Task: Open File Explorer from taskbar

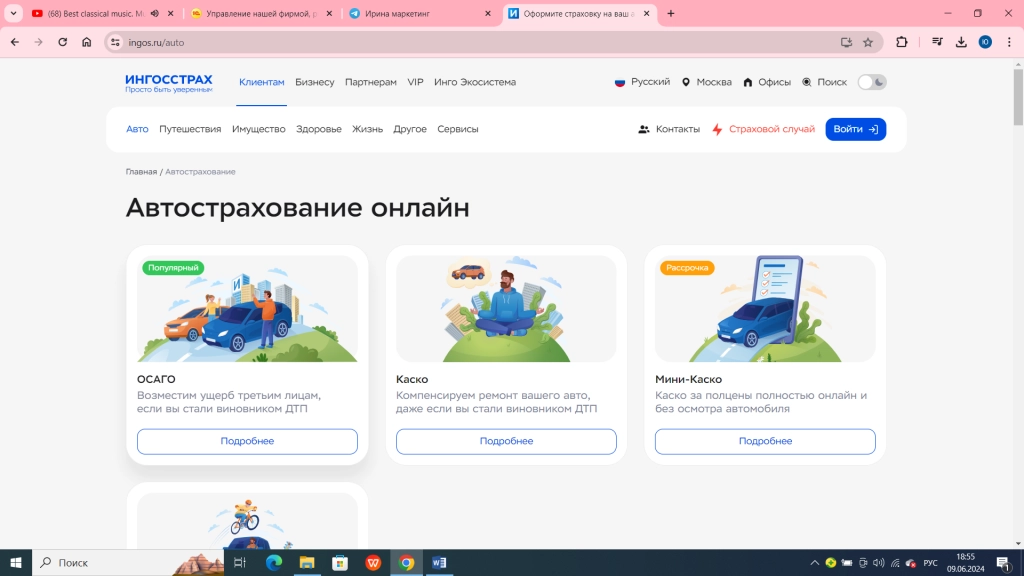Action: coord(307,562)
